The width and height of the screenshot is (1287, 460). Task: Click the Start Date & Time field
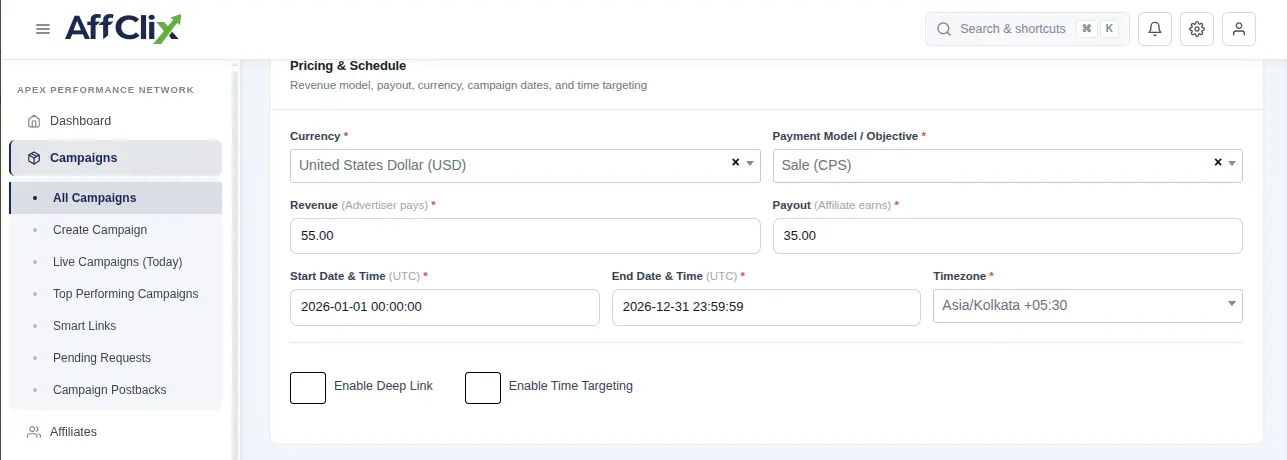click(x=445, y=307)
